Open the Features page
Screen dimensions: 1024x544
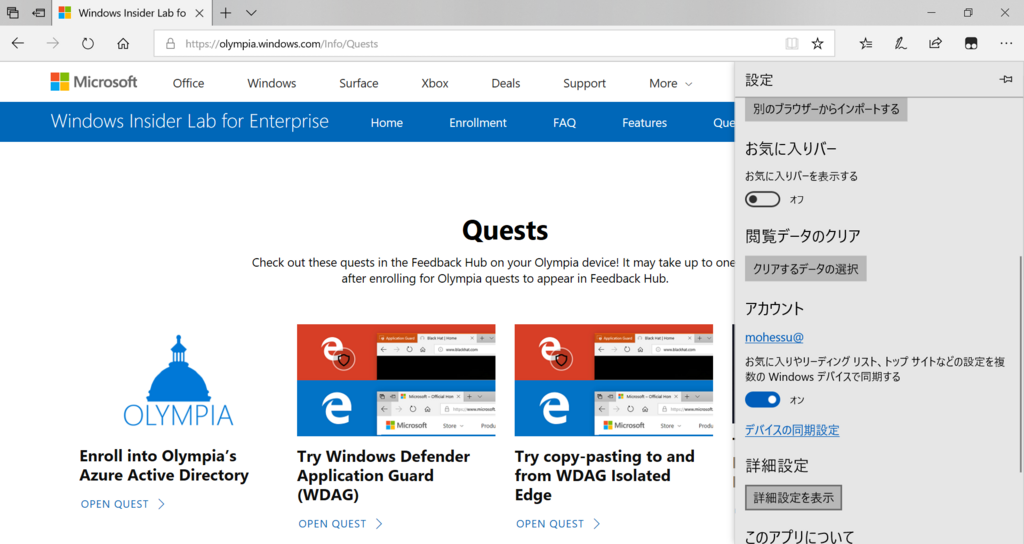[x=645, y=123]
